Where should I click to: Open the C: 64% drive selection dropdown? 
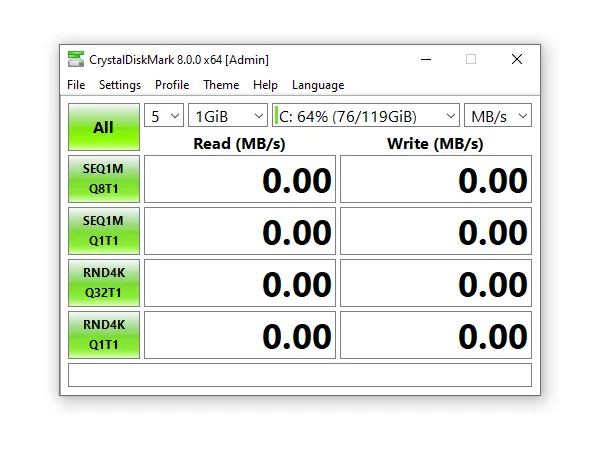coord(366,116)
